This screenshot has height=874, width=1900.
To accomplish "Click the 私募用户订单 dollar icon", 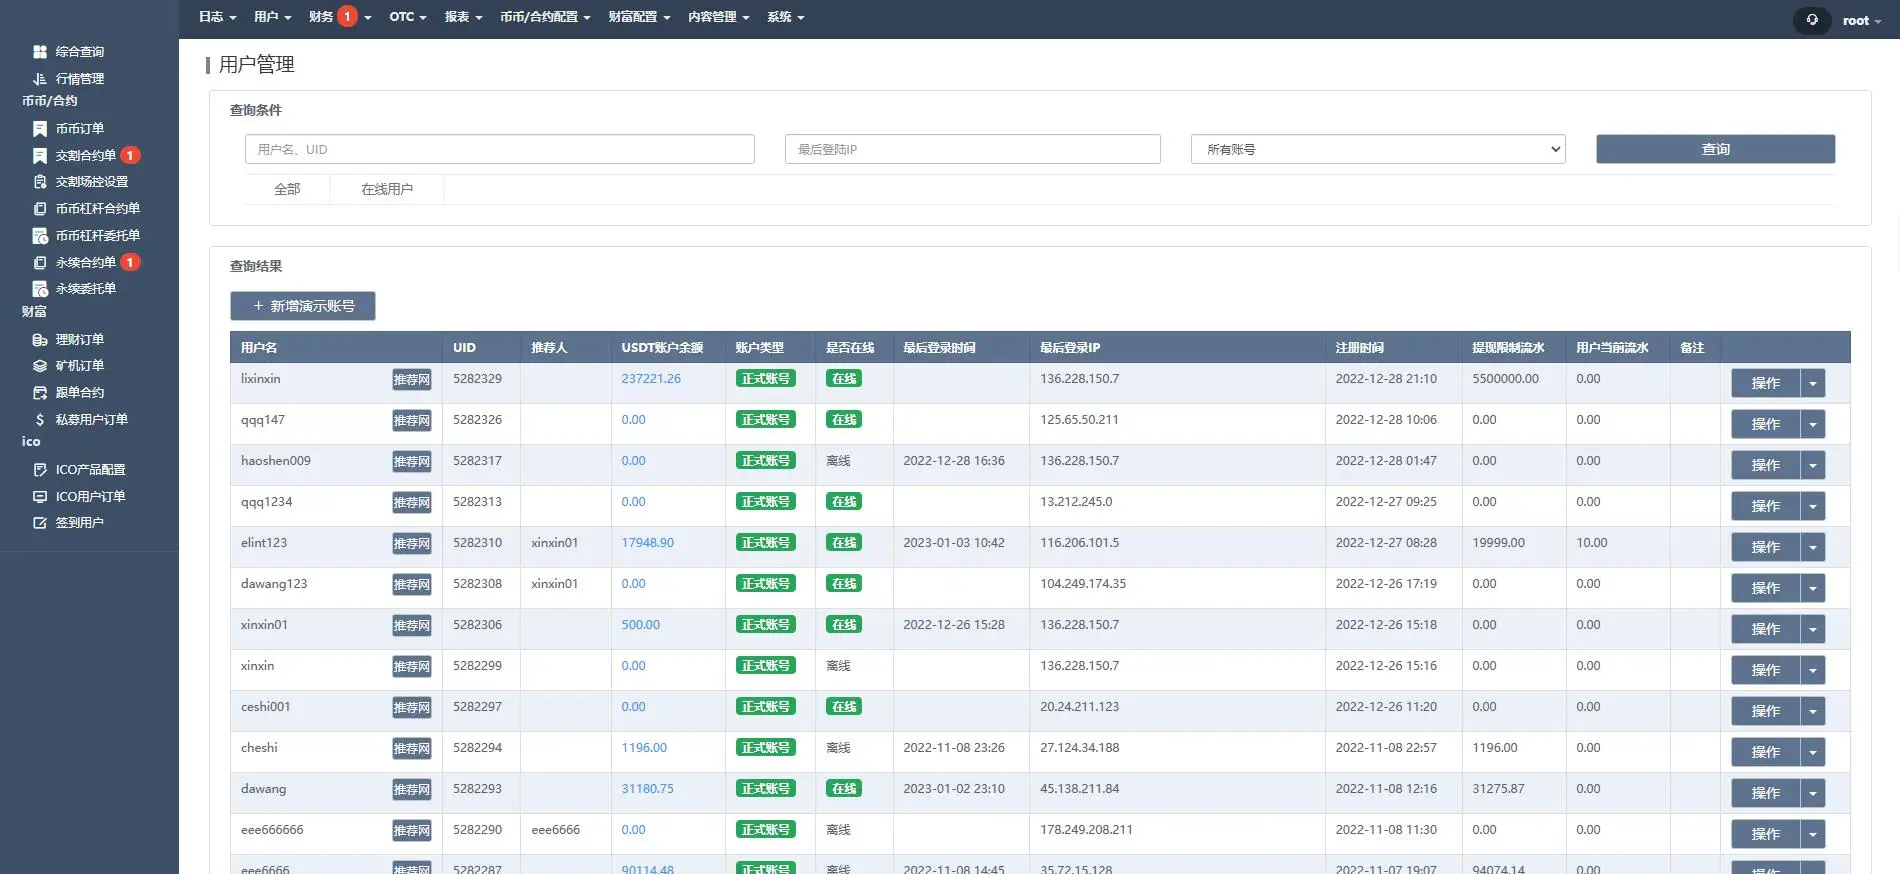I will tap(40, 420).
